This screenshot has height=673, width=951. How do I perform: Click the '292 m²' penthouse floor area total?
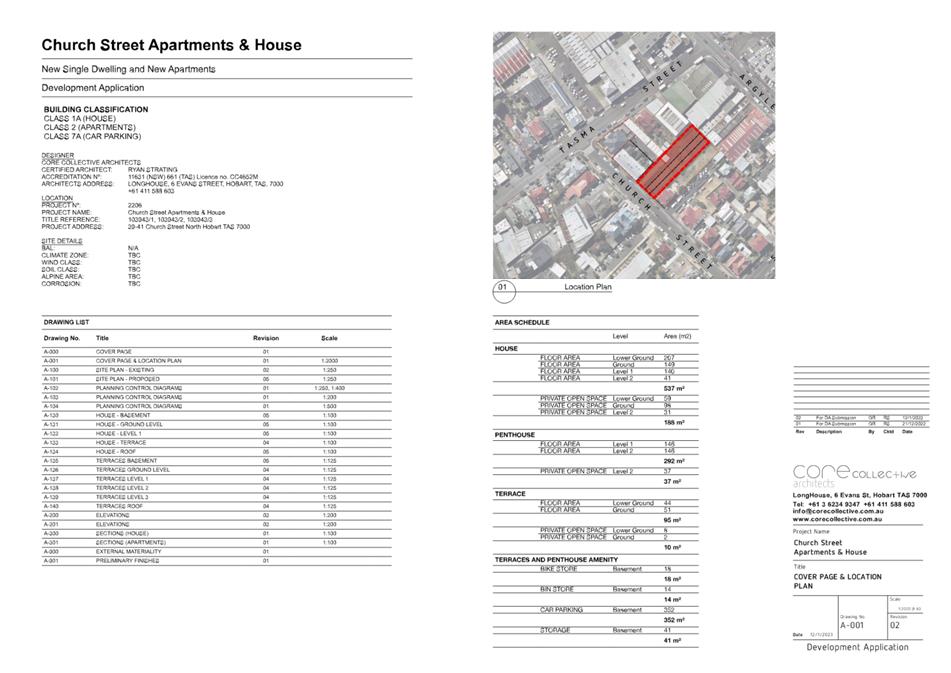coord(674,461)
